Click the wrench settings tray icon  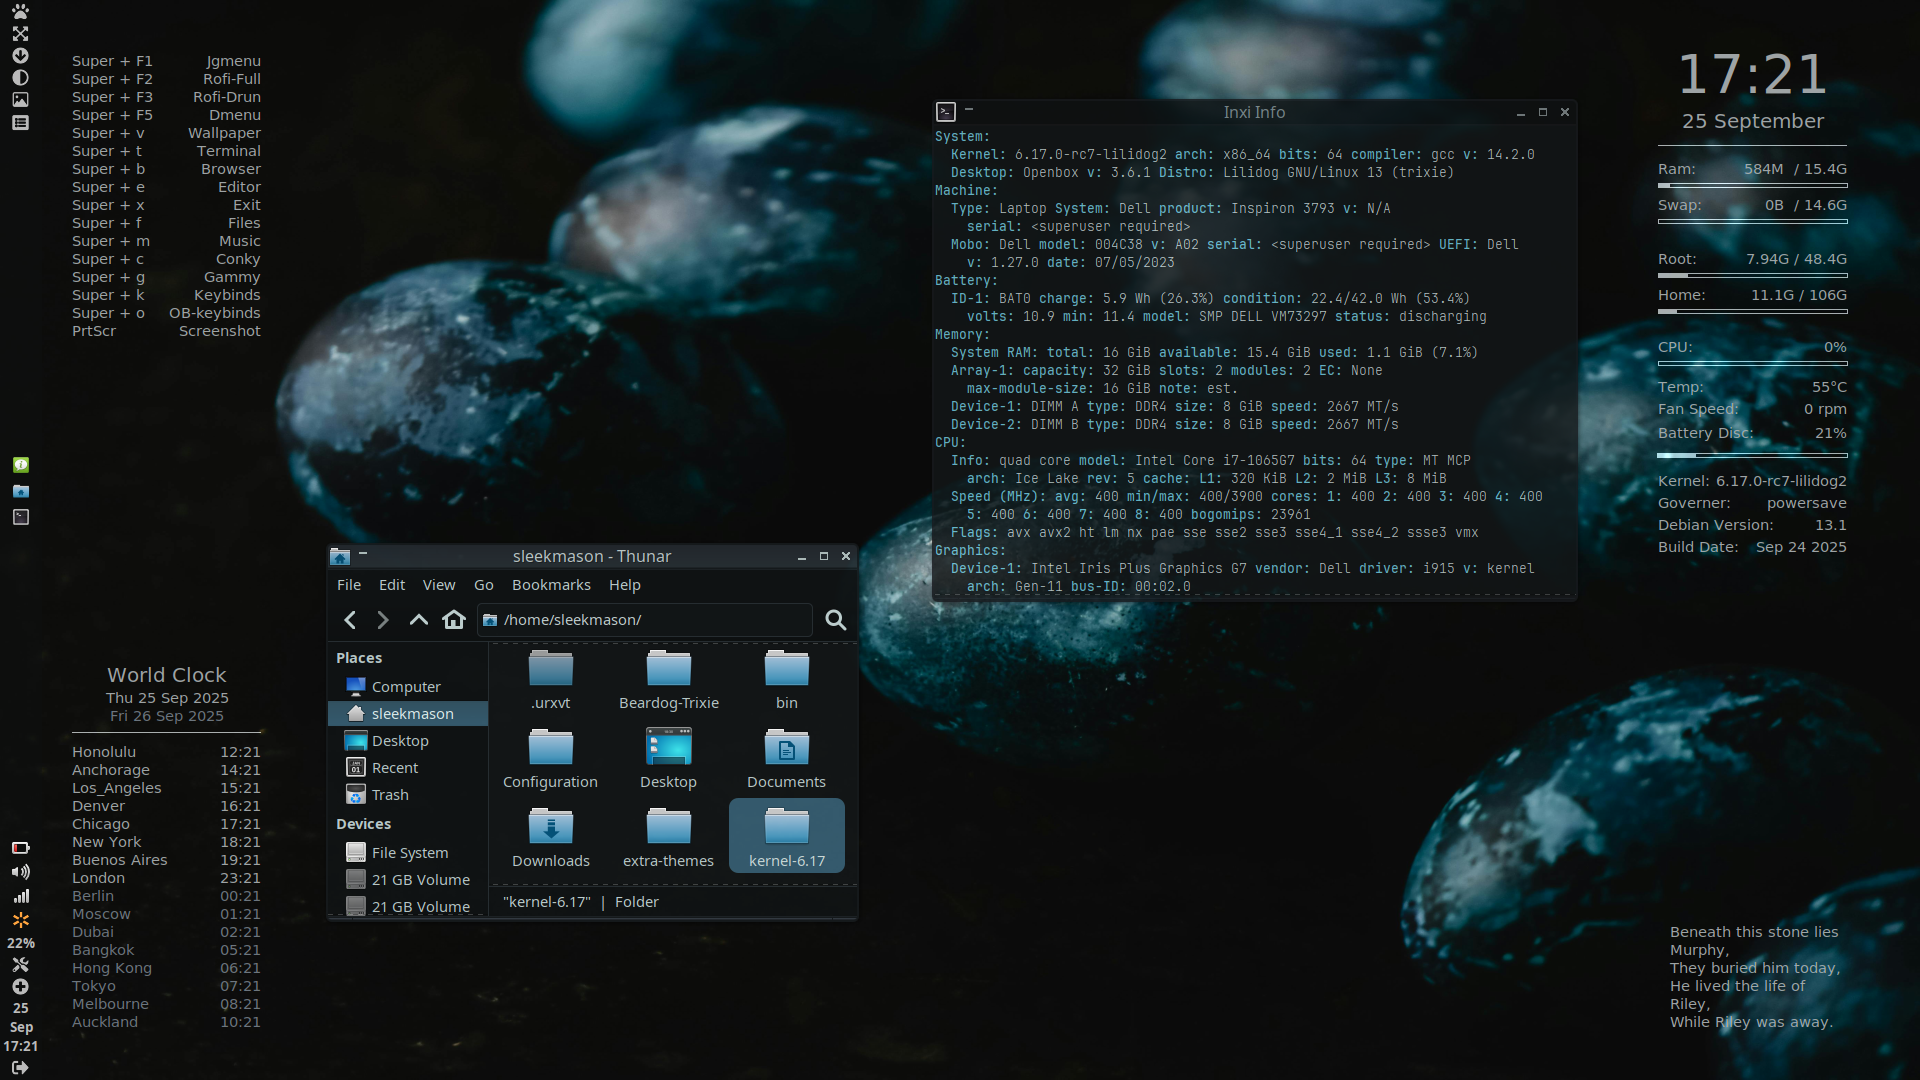pos(20,965)
